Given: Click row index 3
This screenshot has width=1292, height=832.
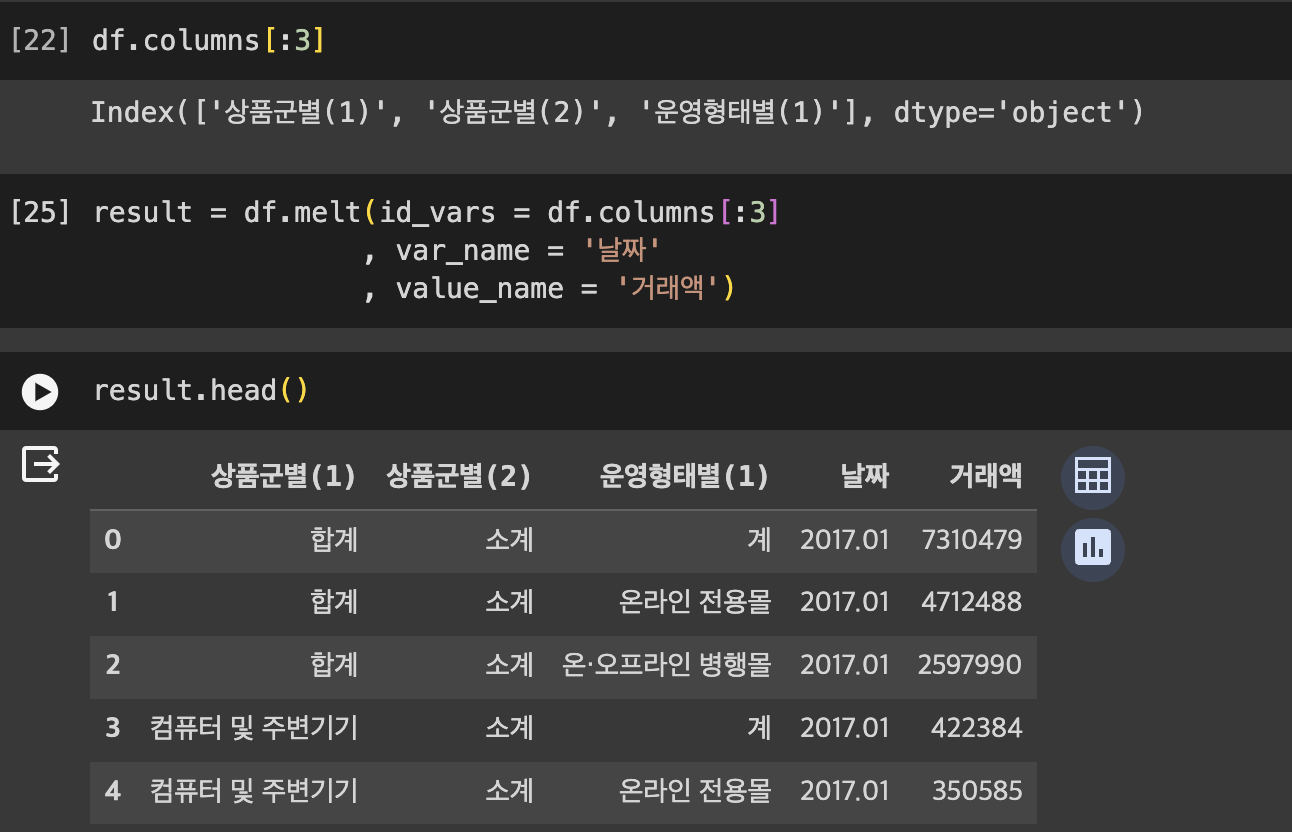Looking at the screenshot, I should pyautogui.click(x=113, y=728).
